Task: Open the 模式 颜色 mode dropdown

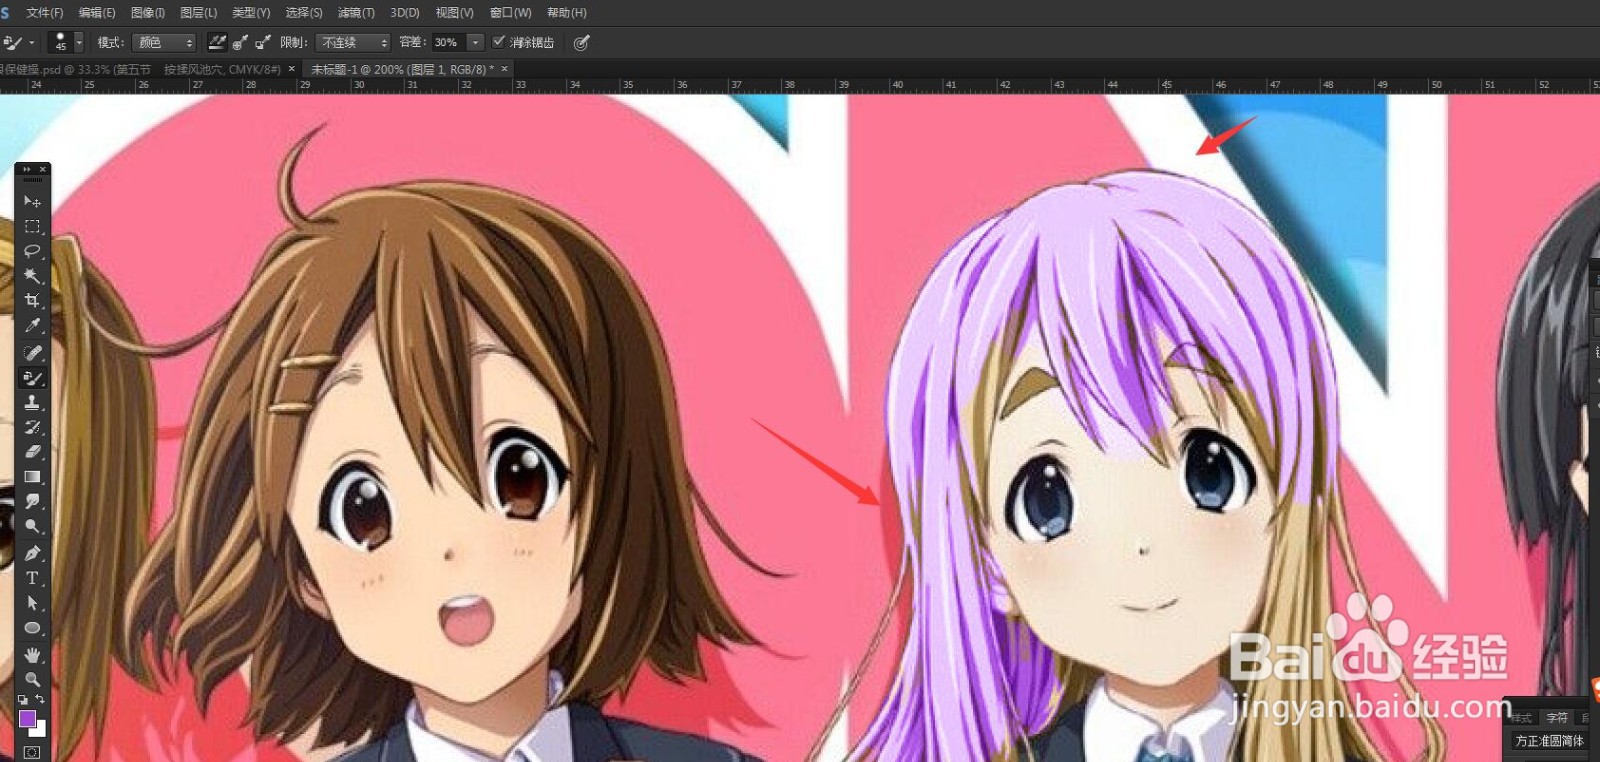Action: tap(165, 42)
